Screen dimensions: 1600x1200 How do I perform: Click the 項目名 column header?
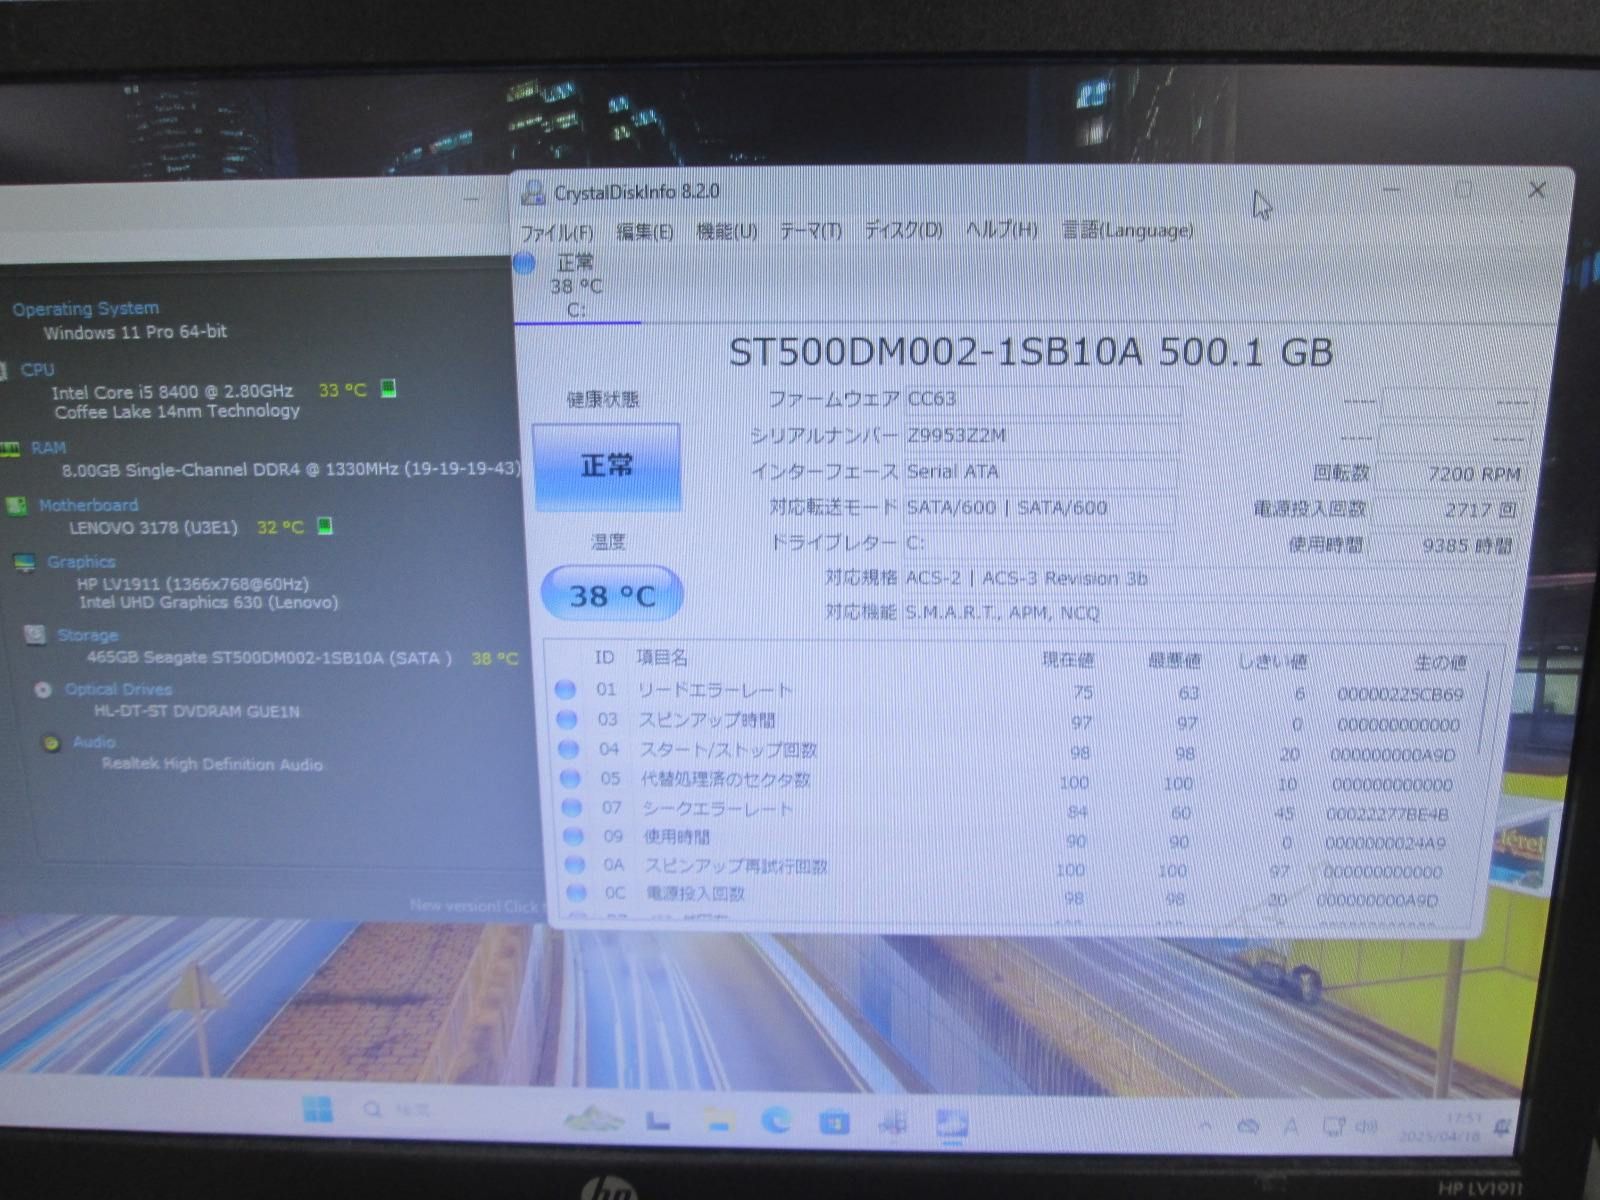pyautogui.click(x=662, y=657)
